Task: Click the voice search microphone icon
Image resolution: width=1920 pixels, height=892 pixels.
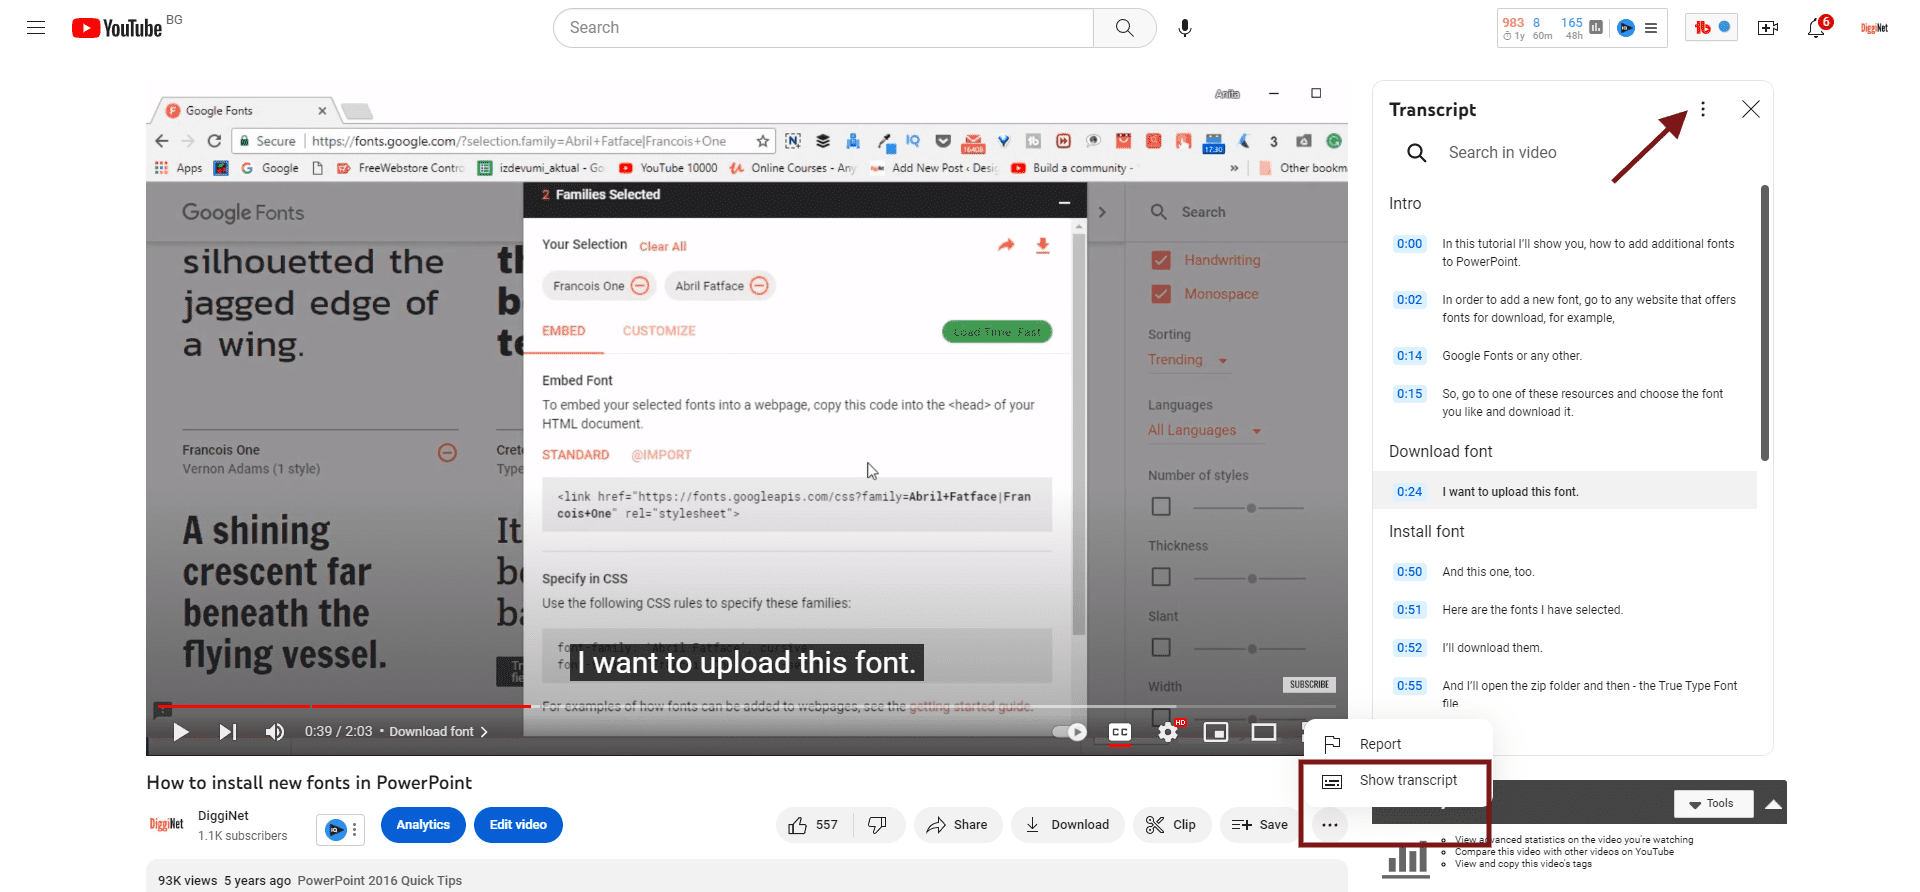Action: click(x=1184, y=28)
